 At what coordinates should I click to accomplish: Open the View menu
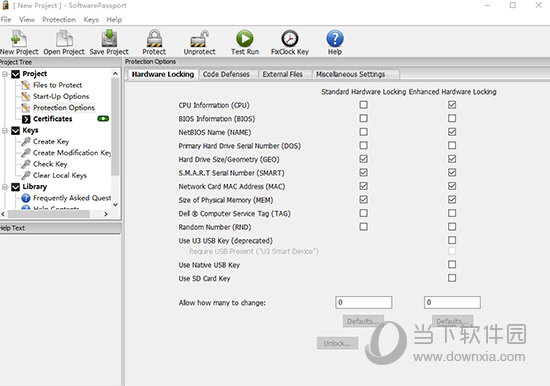(27, 20)
